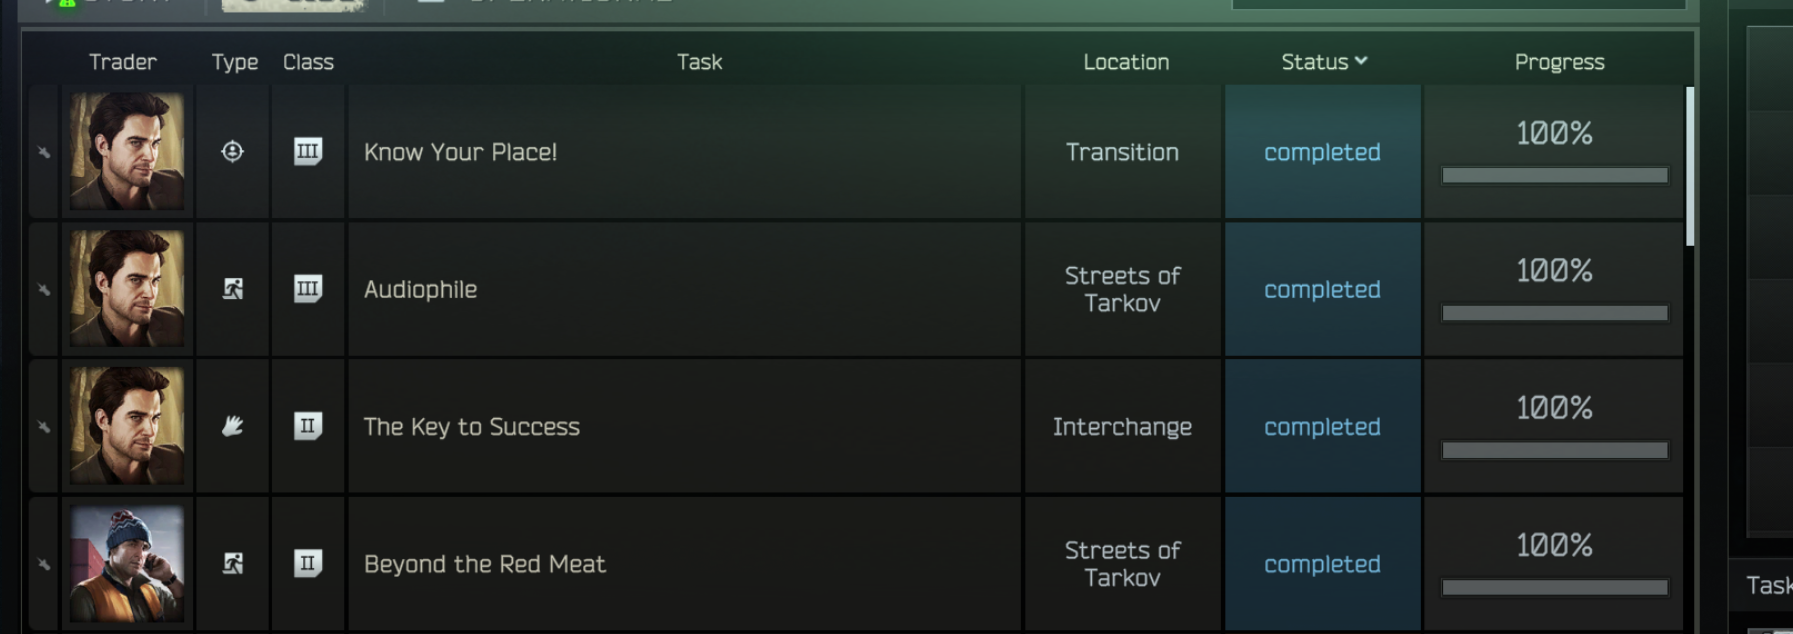Image resolution: width=1793 pixels, height=634 pixels.
Task: Click the class III badge on Know Your Place!
Action: point(308,152)
